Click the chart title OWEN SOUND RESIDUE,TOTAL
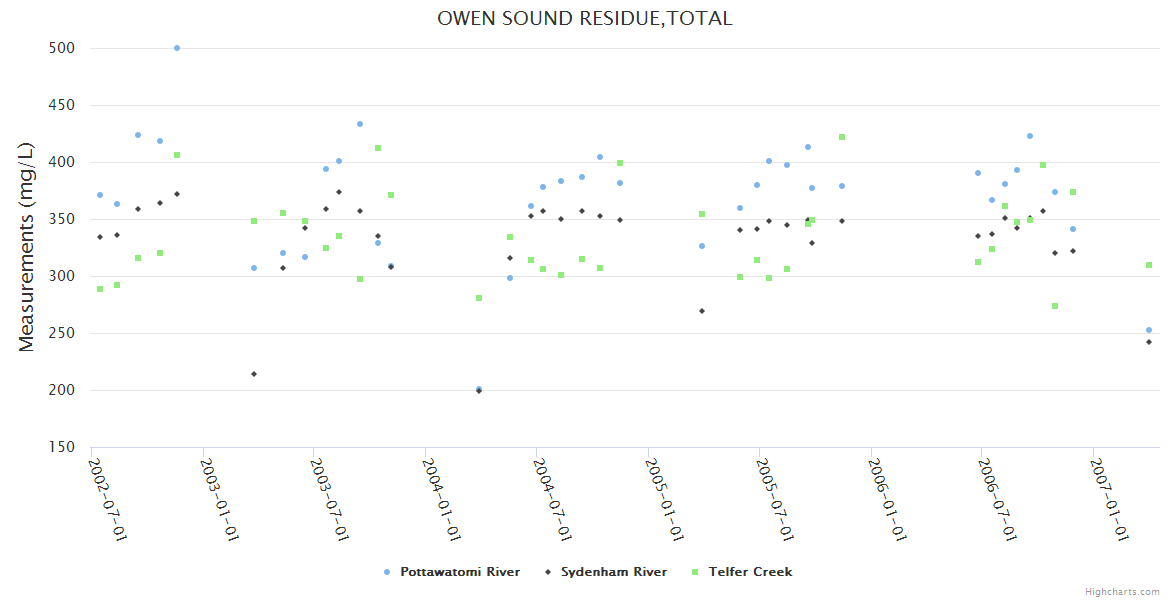 [584, 18]
